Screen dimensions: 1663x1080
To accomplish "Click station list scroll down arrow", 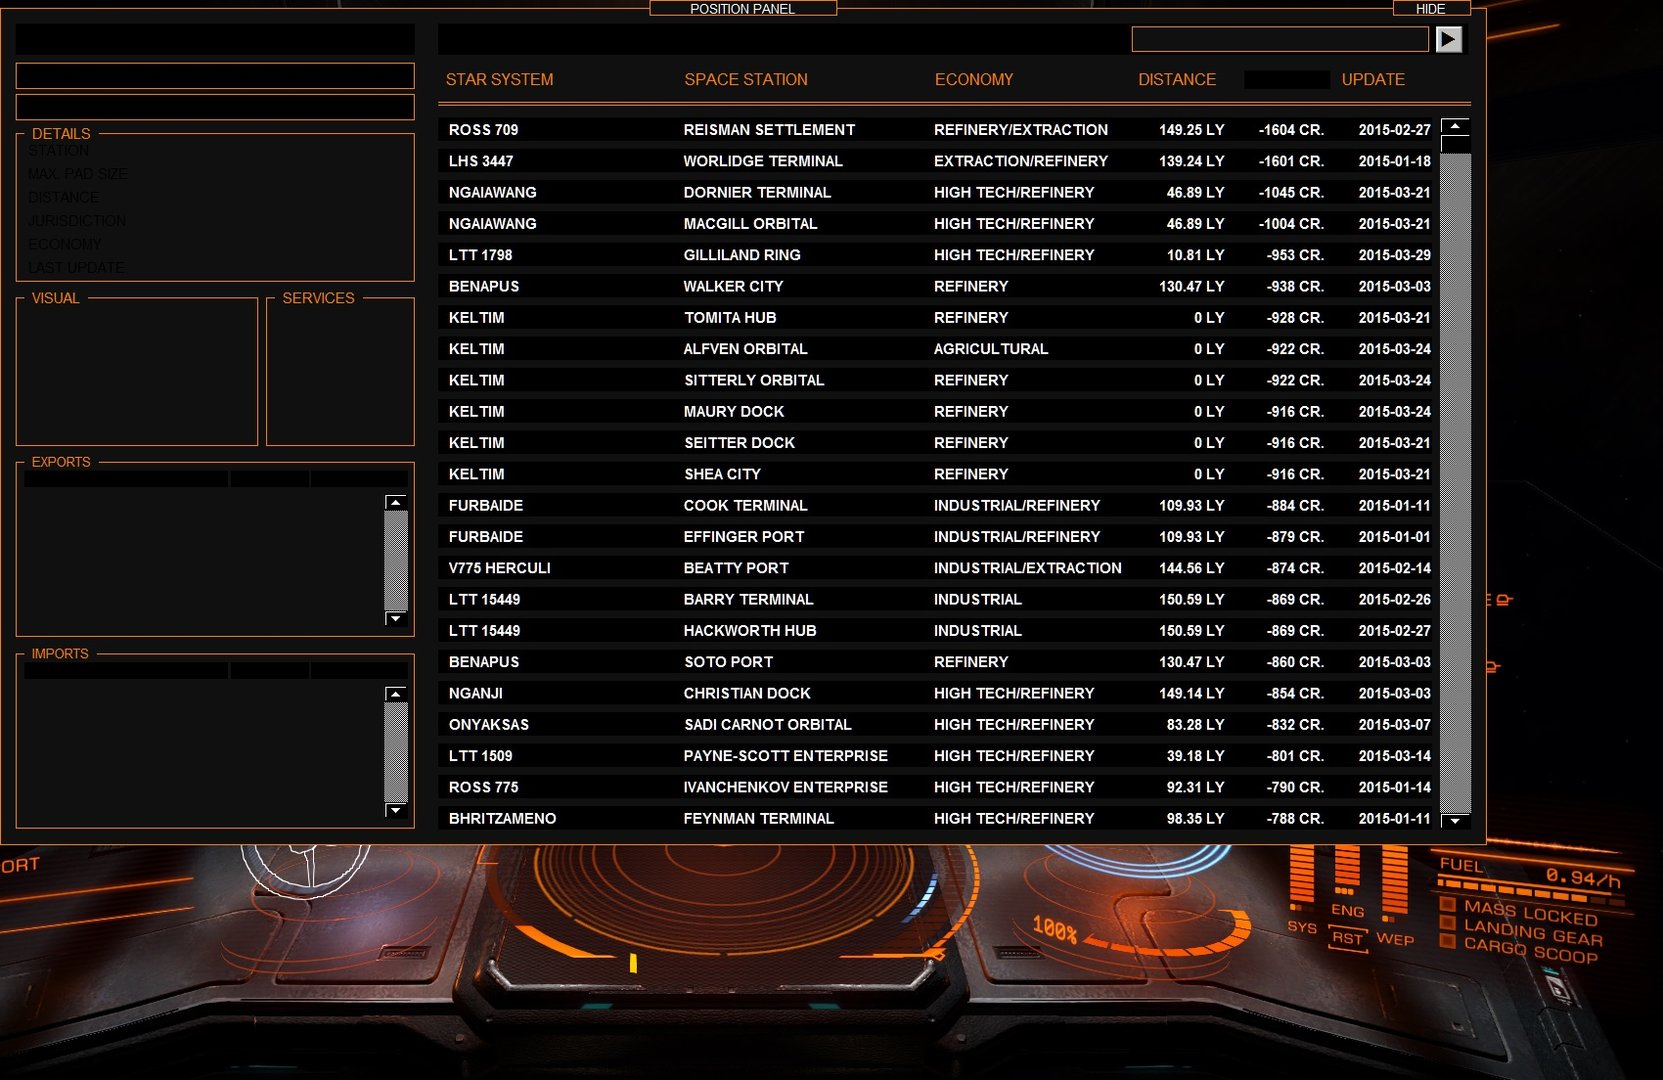I will (x=1455, y=821).
